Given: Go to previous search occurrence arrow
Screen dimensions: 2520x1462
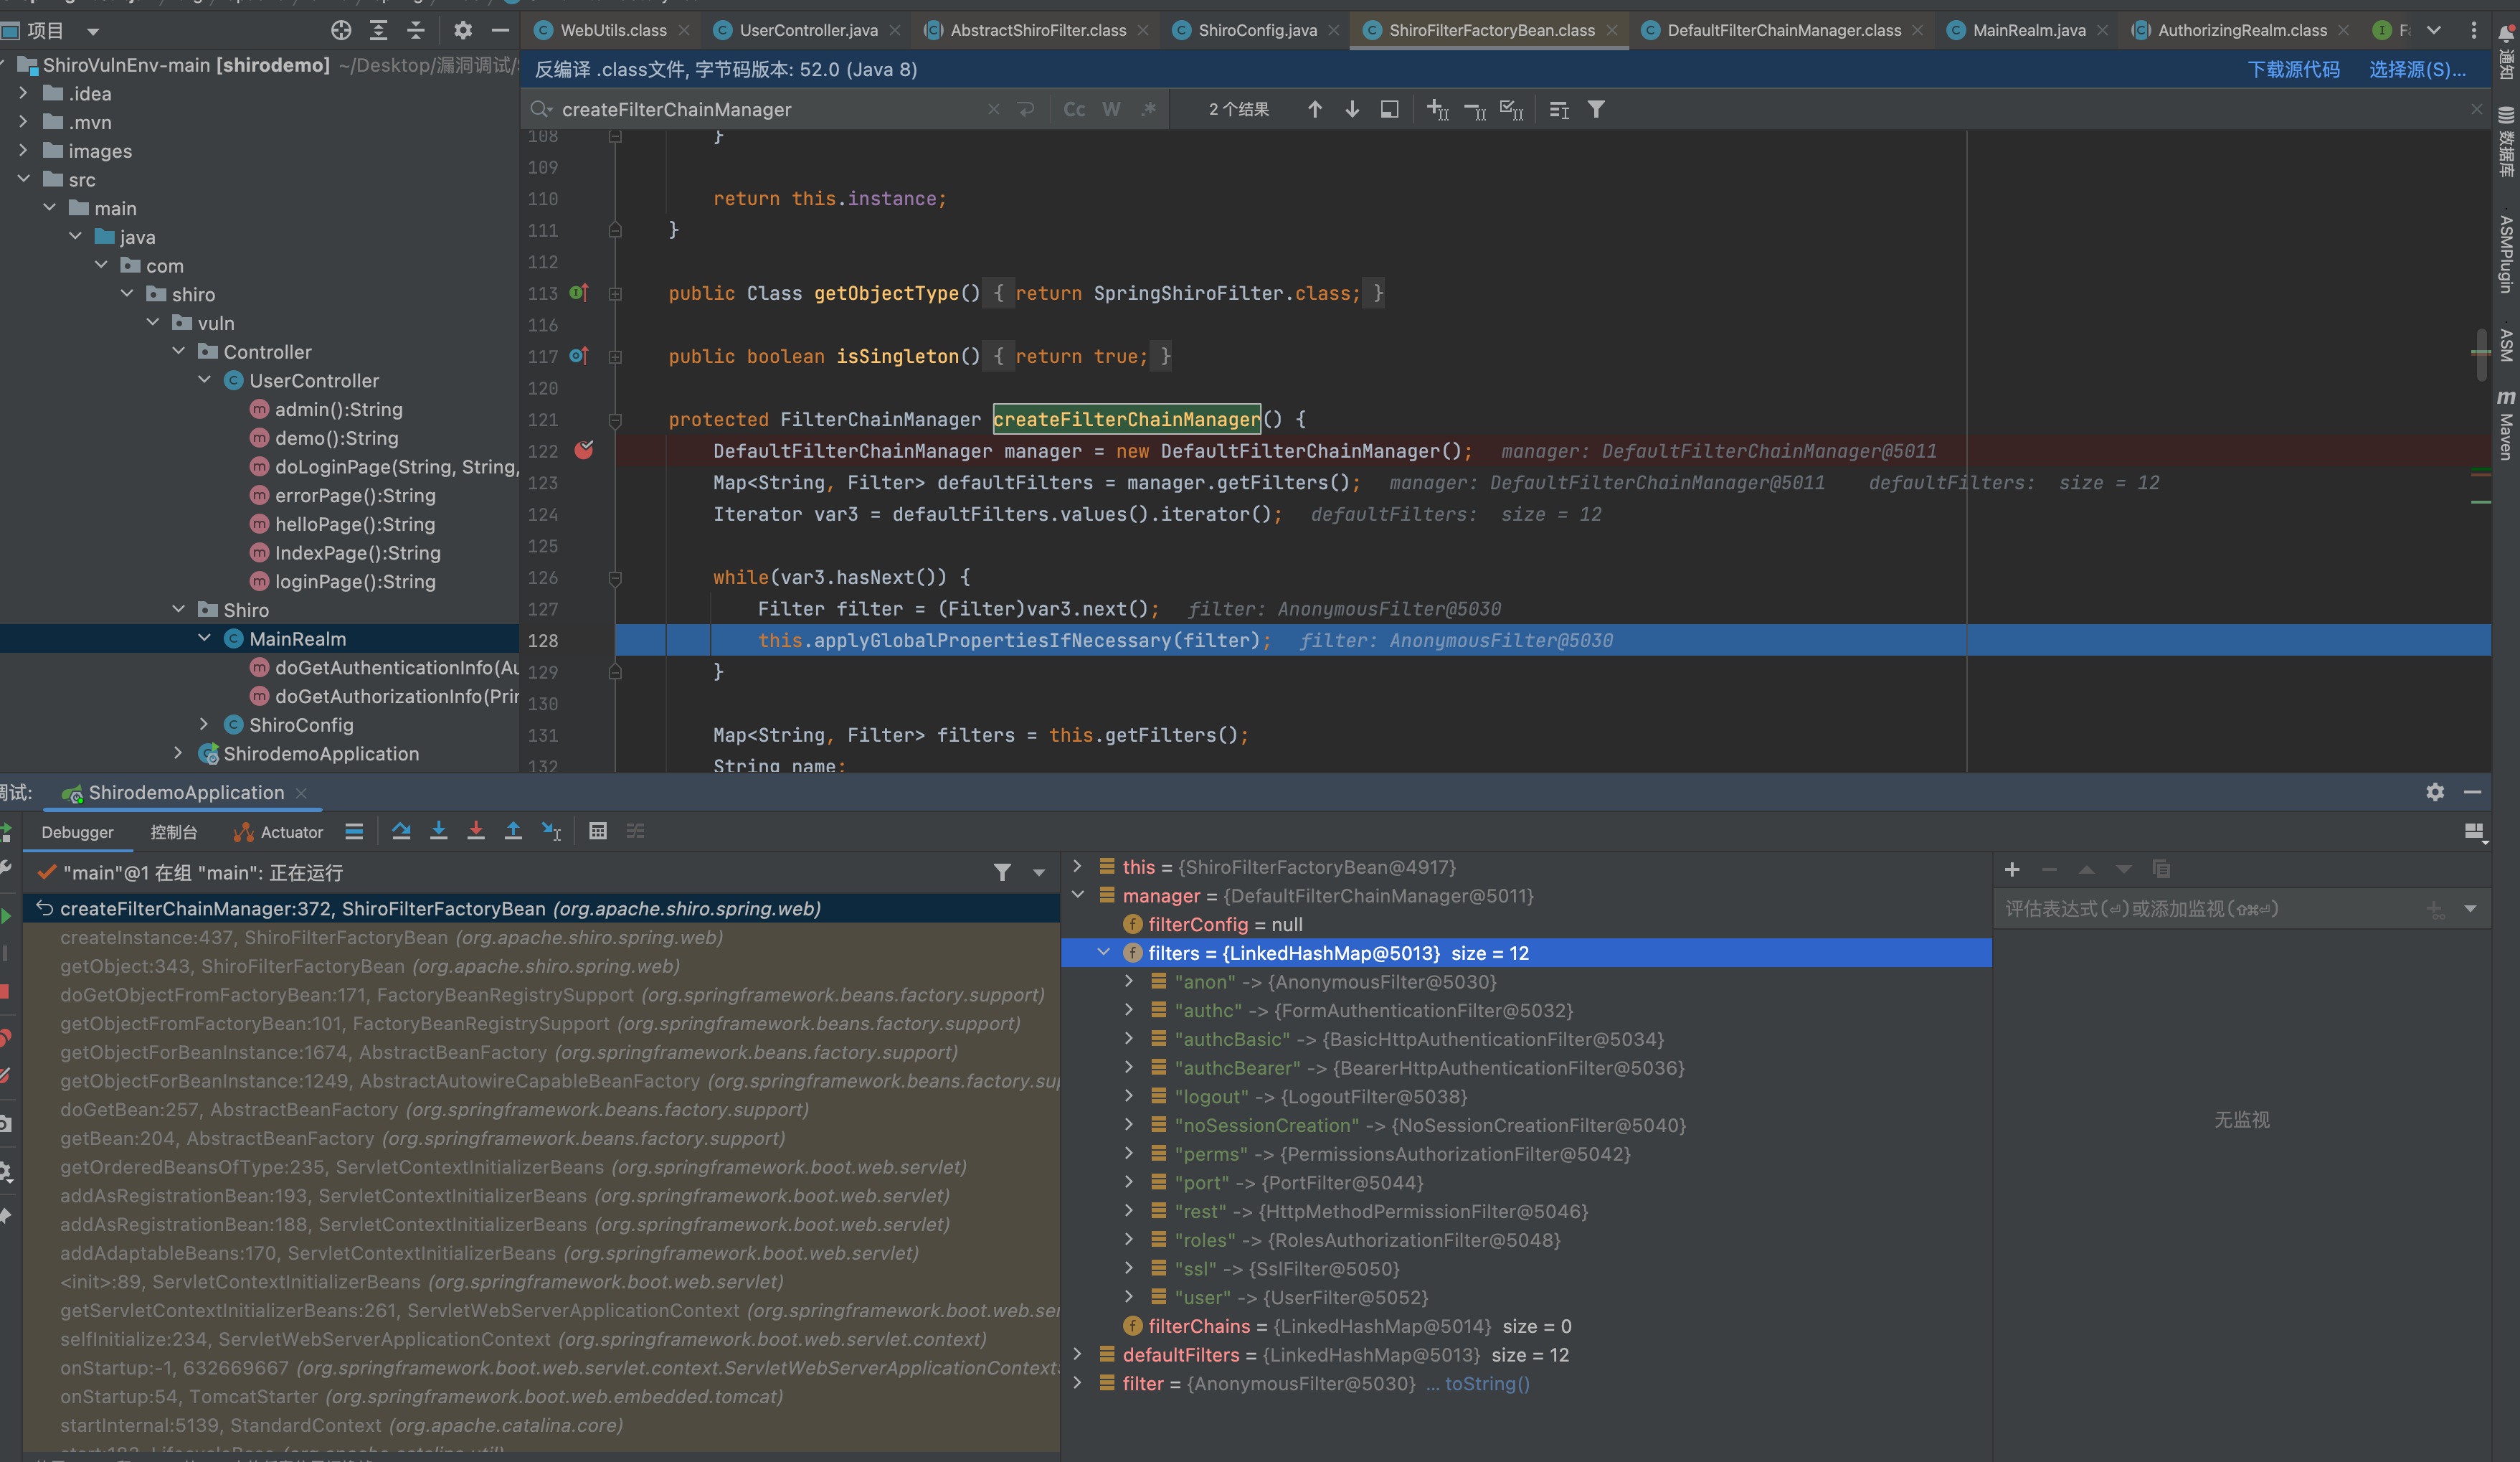Looking at the screenshot, I should pyautogui.click(x=1314, y=109).
